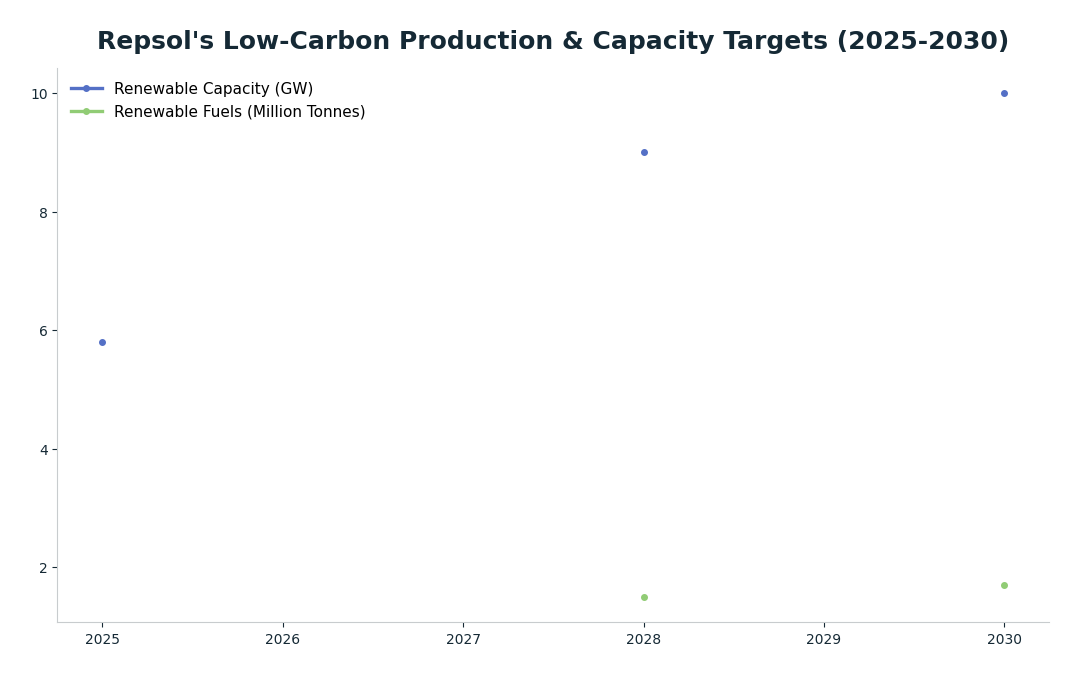
Task: Click the chart title about Repsol's targets
Action: point(553,41)
